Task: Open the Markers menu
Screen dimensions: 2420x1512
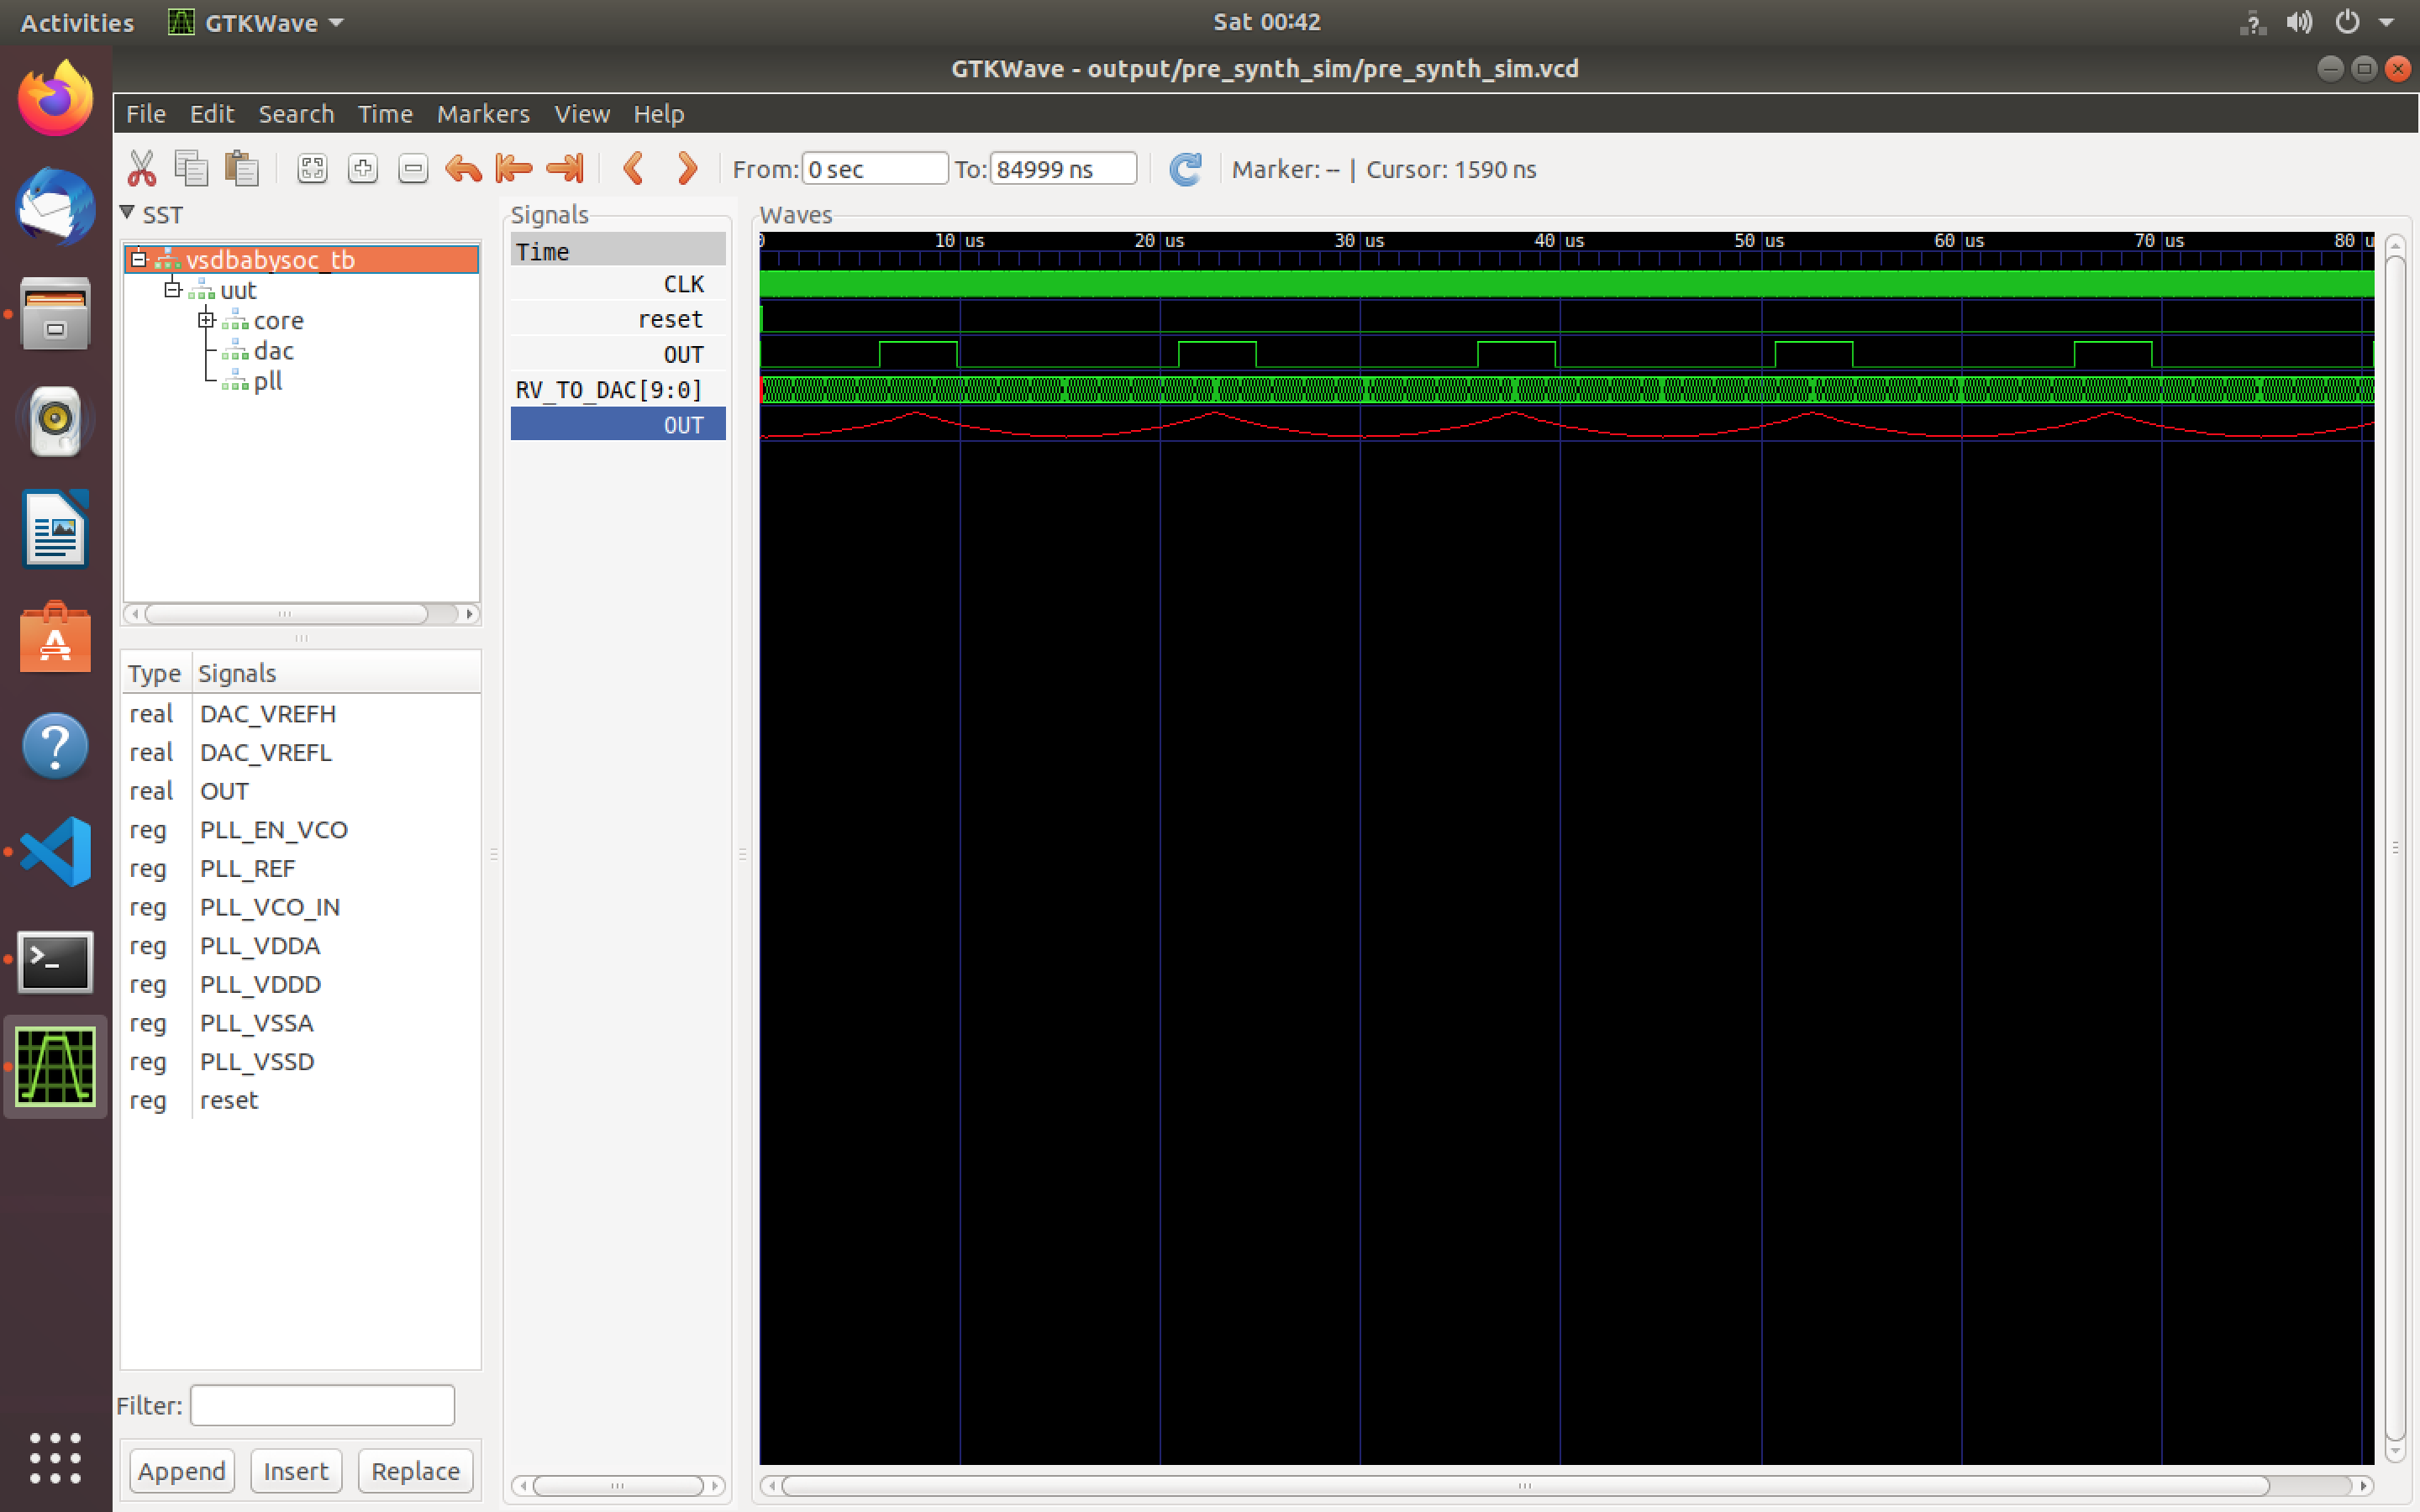Action: click(483, 114)
